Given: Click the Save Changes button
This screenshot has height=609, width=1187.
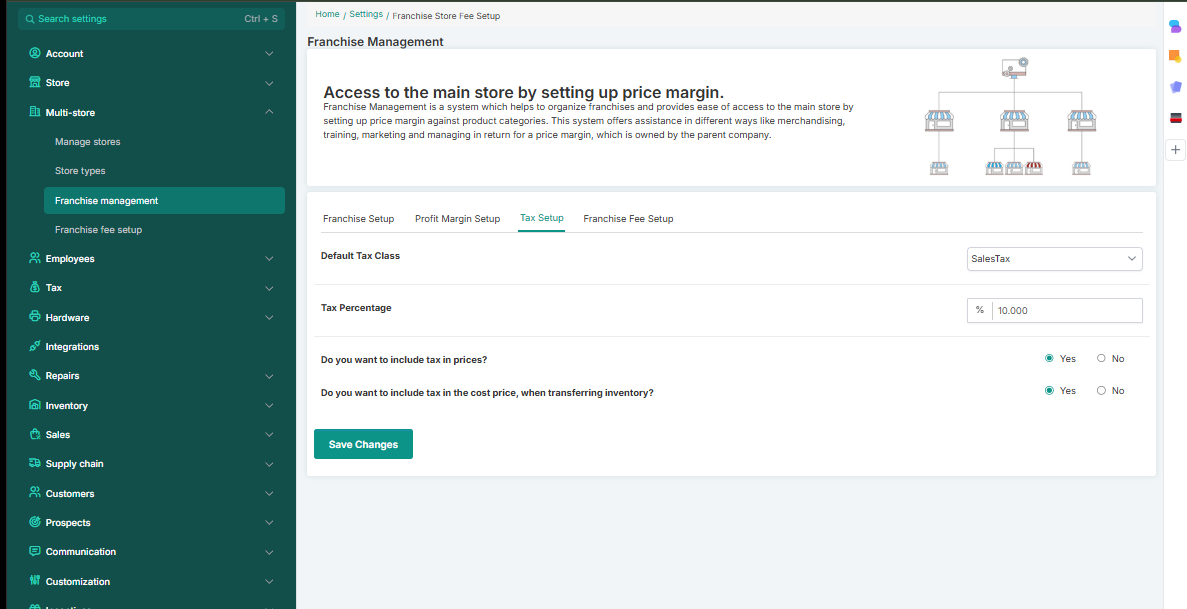Looking at the screenshot, I should pos(363,445).
